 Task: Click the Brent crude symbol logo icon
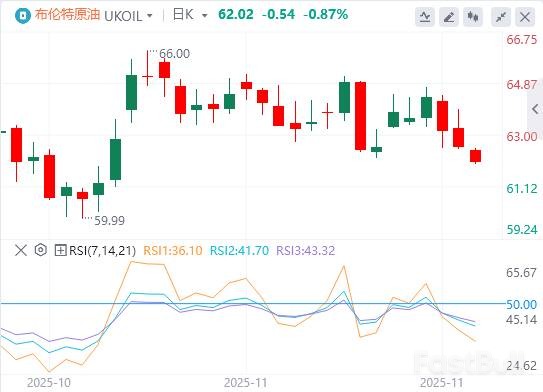pos(23,16)
